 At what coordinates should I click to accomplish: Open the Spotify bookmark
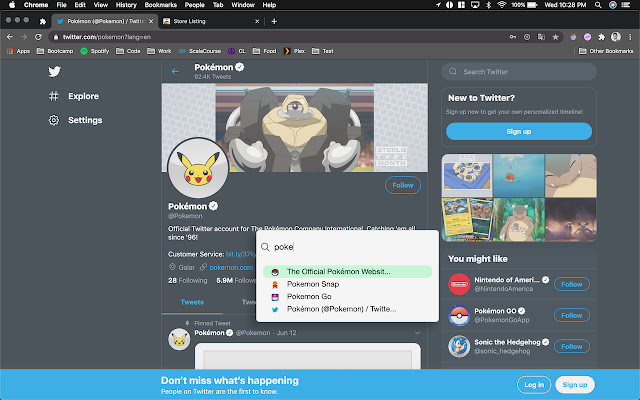pos(95,51)
